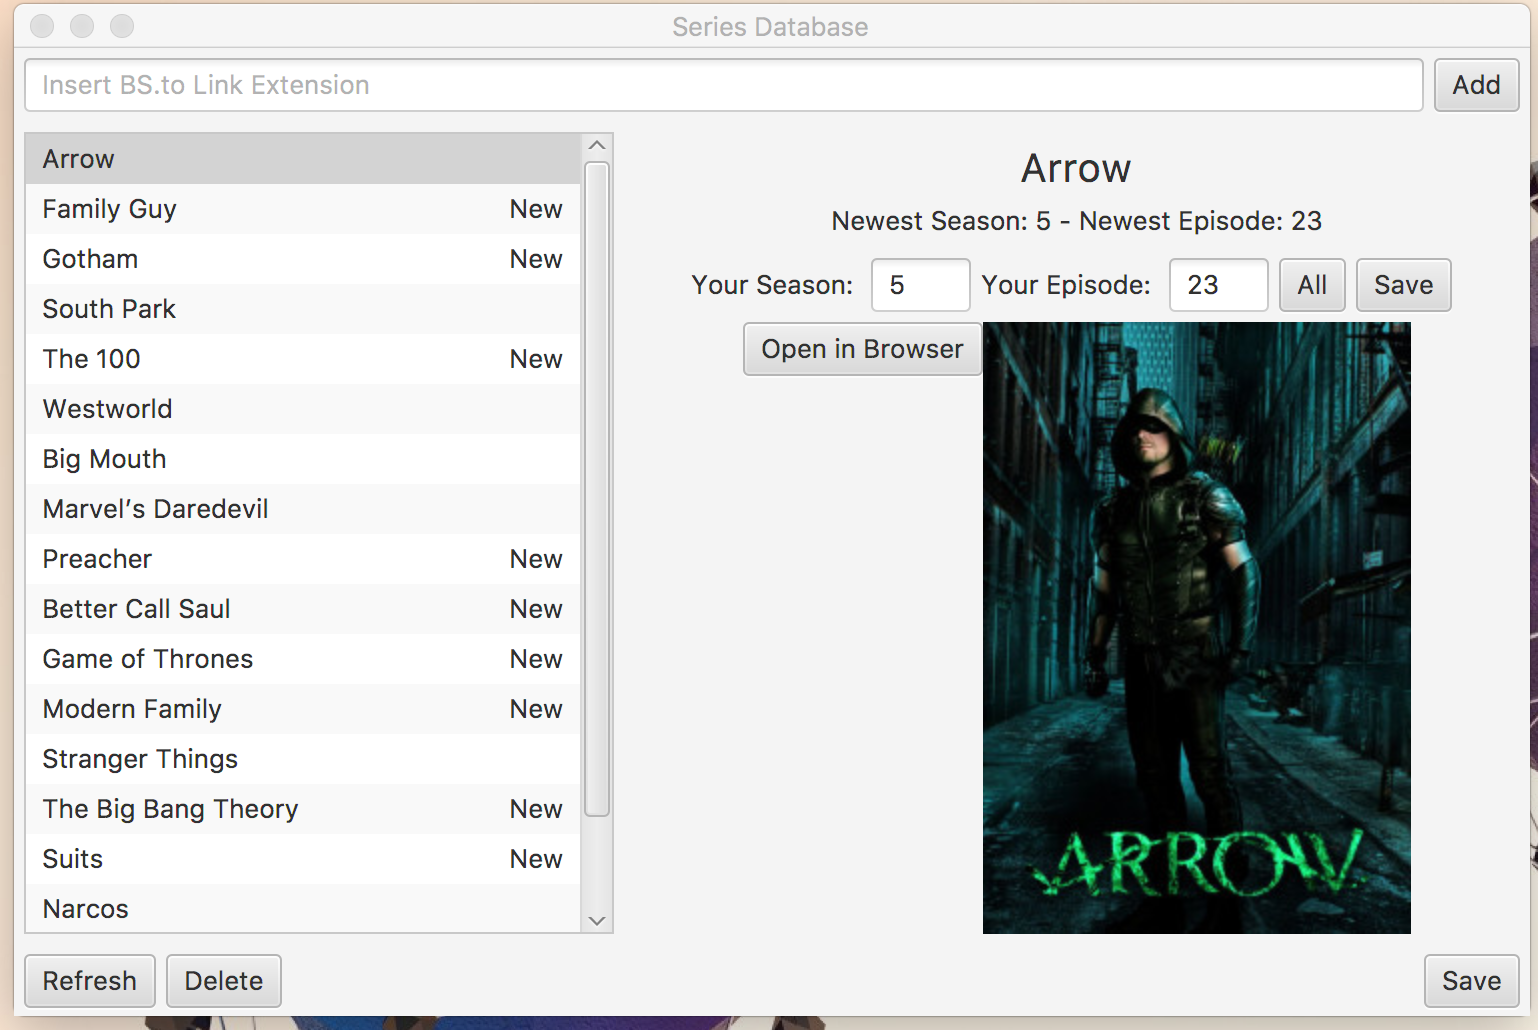
Task: Choose The Big Bang Theory row
Action: point(303,809)
